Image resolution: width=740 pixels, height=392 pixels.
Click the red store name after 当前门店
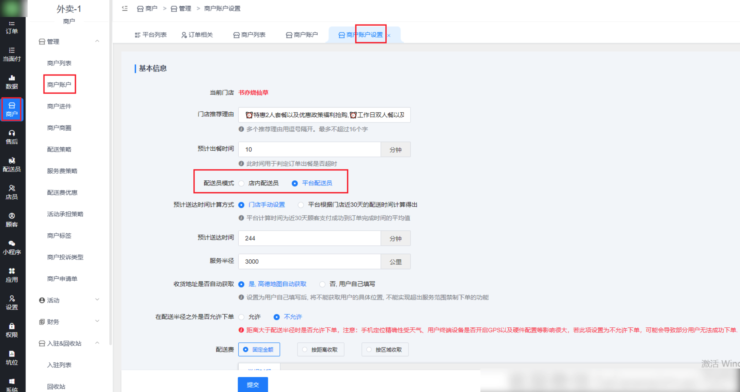click(253, 92)
